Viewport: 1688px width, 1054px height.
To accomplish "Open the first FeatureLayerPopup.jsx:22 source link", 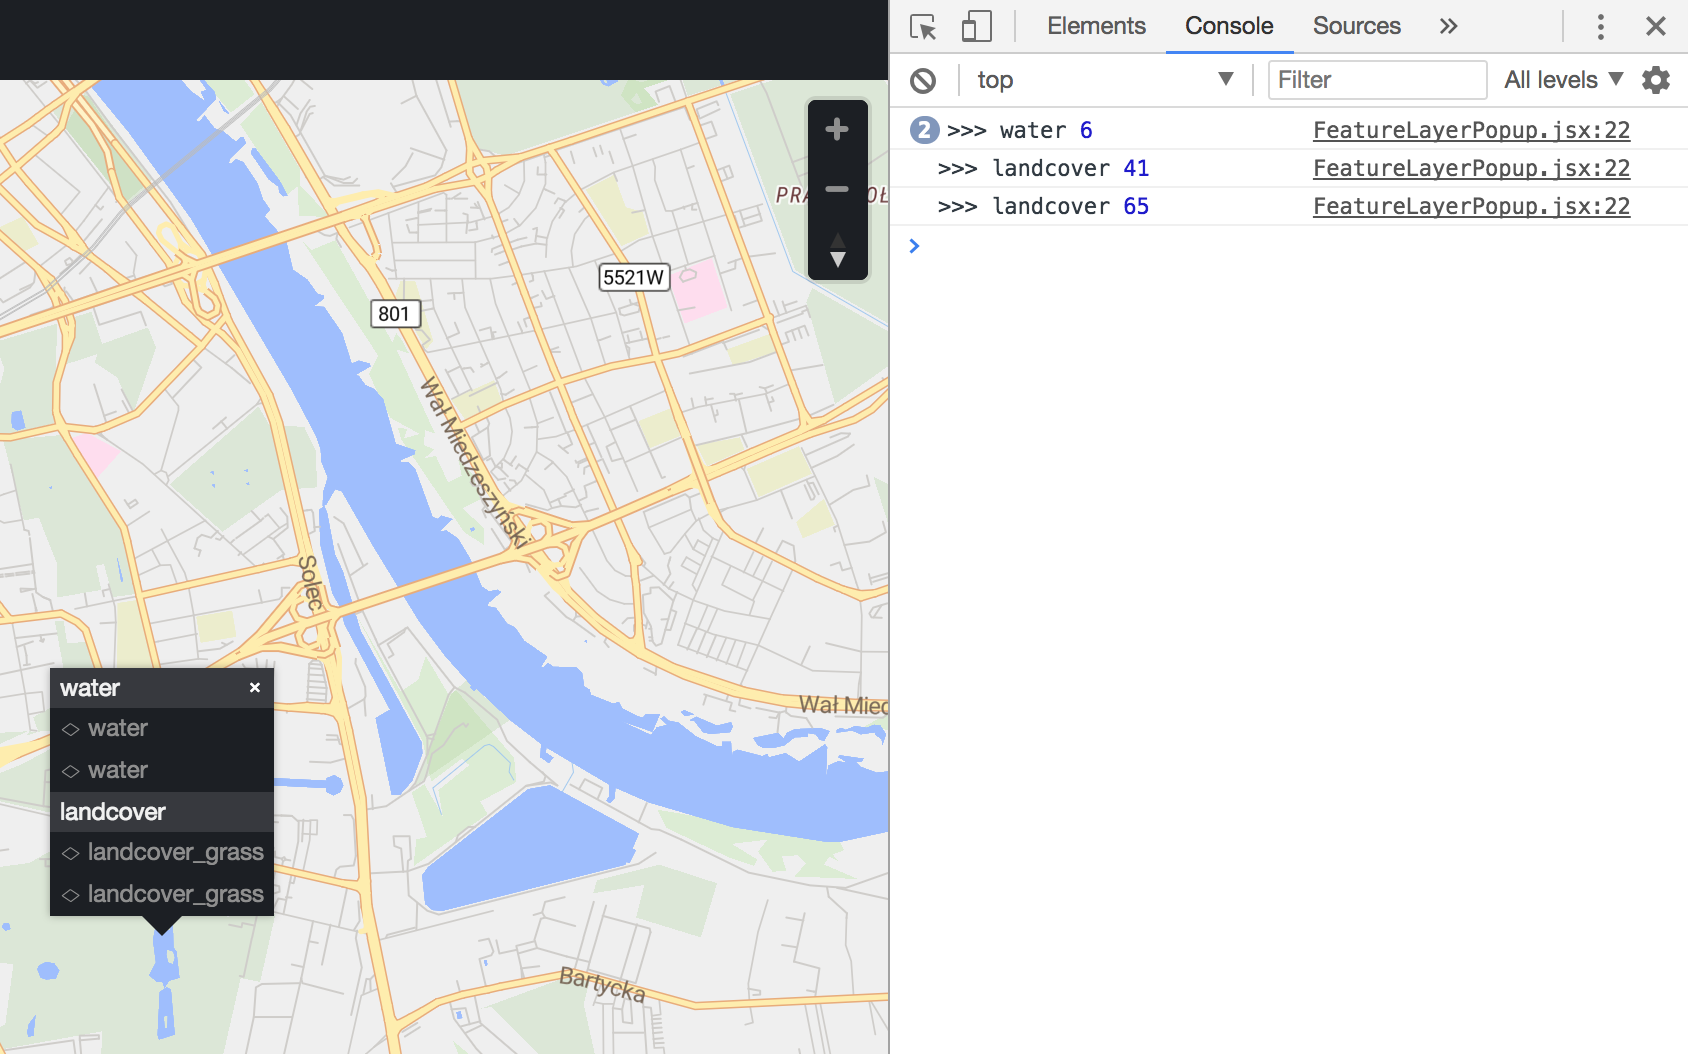I will coord(1470,130).
